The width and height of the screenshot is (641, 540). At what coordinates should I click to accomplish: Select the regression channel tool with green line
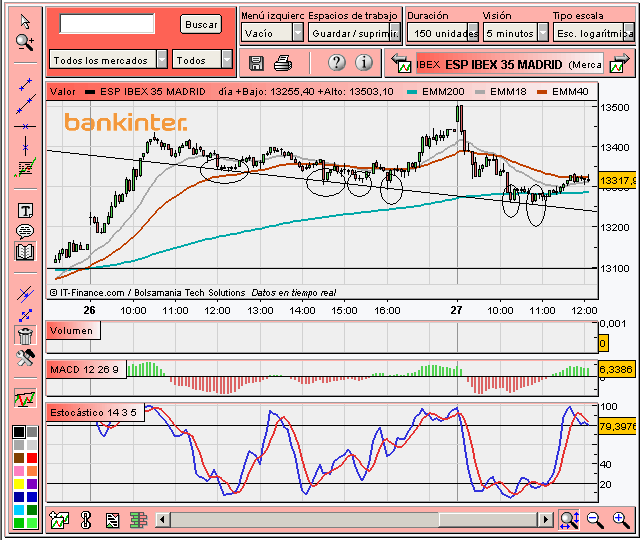25,168
